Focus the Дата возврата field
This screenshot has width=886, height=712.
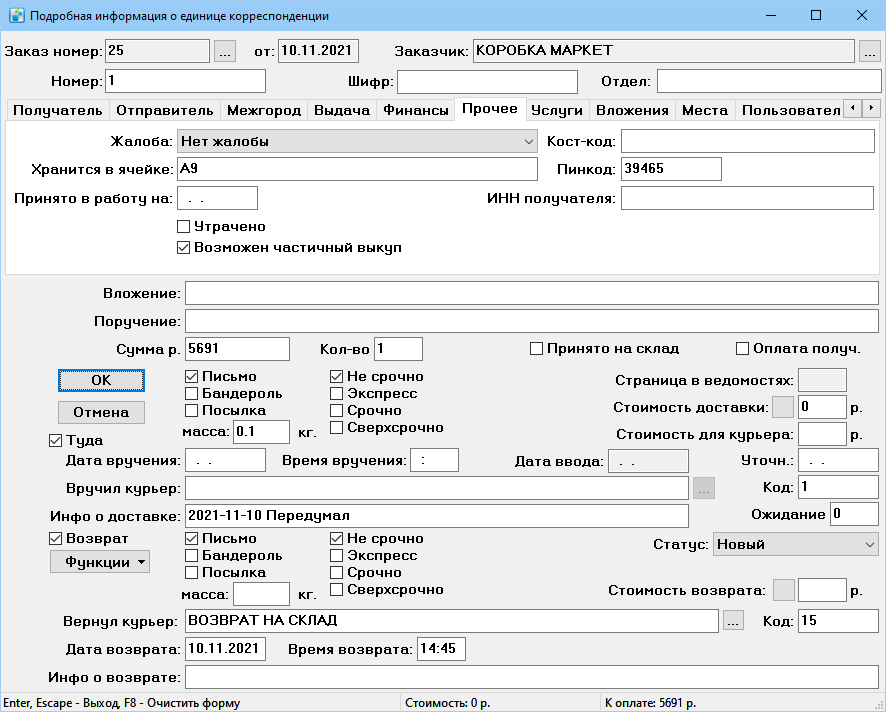[x=225, y=649]
